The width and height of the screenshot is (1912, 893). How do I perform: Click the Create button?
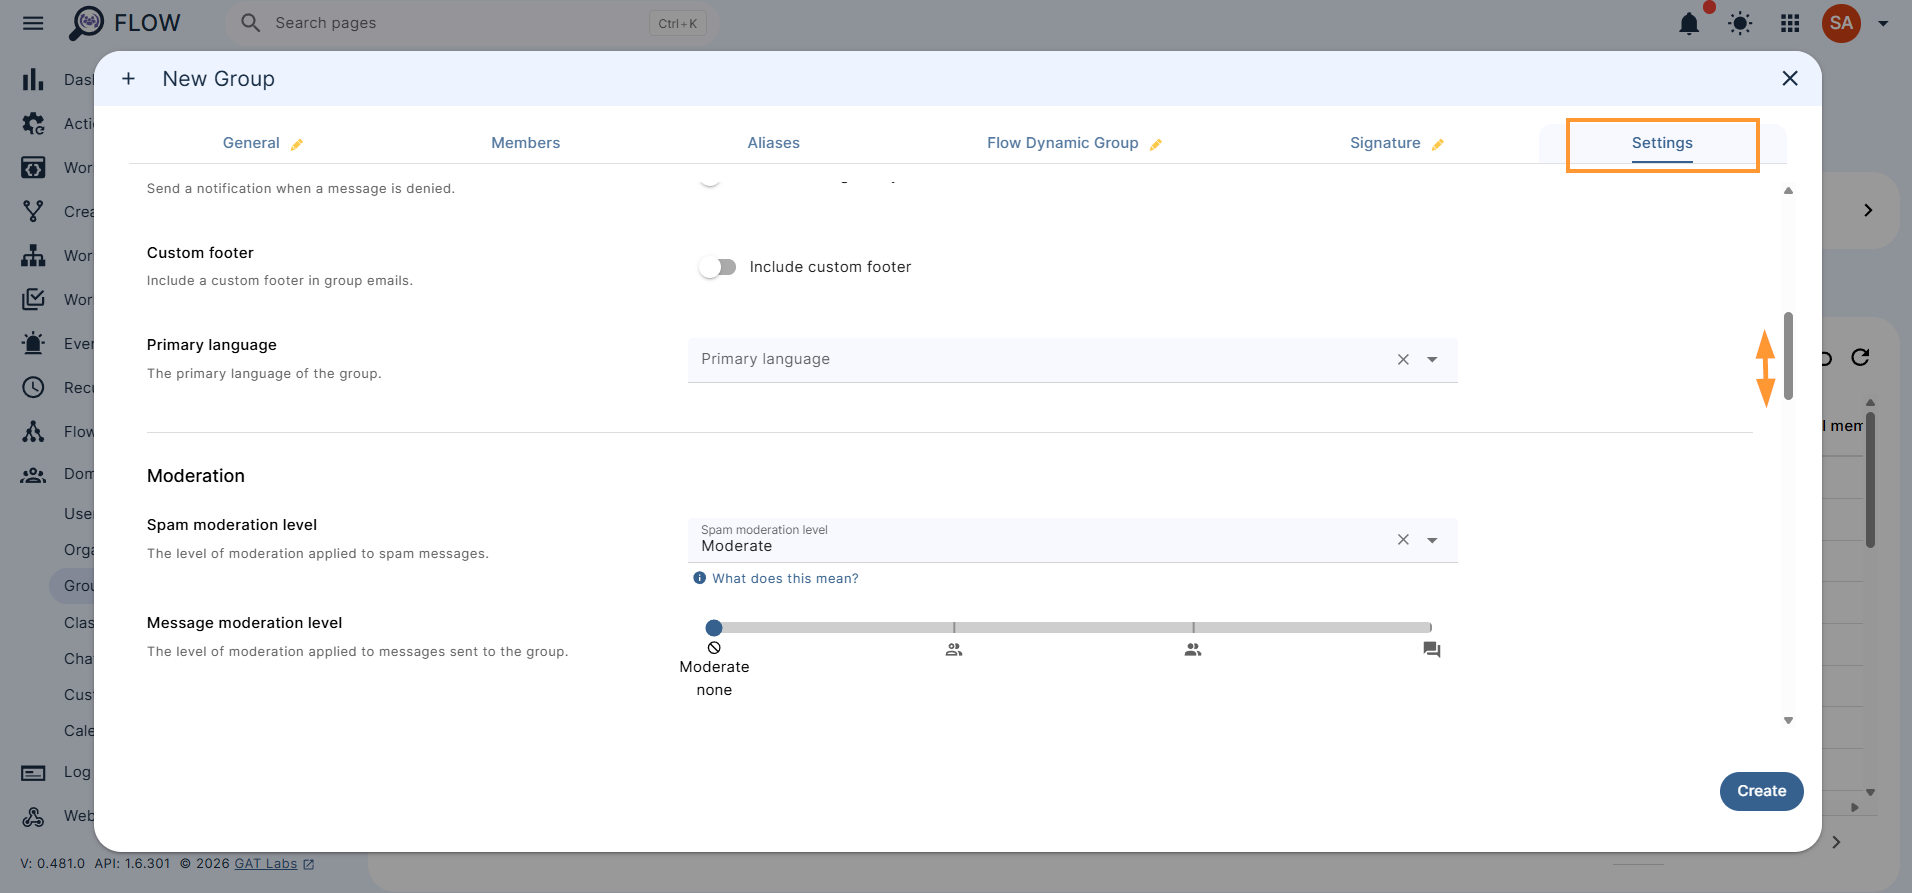pos(1761,791)
